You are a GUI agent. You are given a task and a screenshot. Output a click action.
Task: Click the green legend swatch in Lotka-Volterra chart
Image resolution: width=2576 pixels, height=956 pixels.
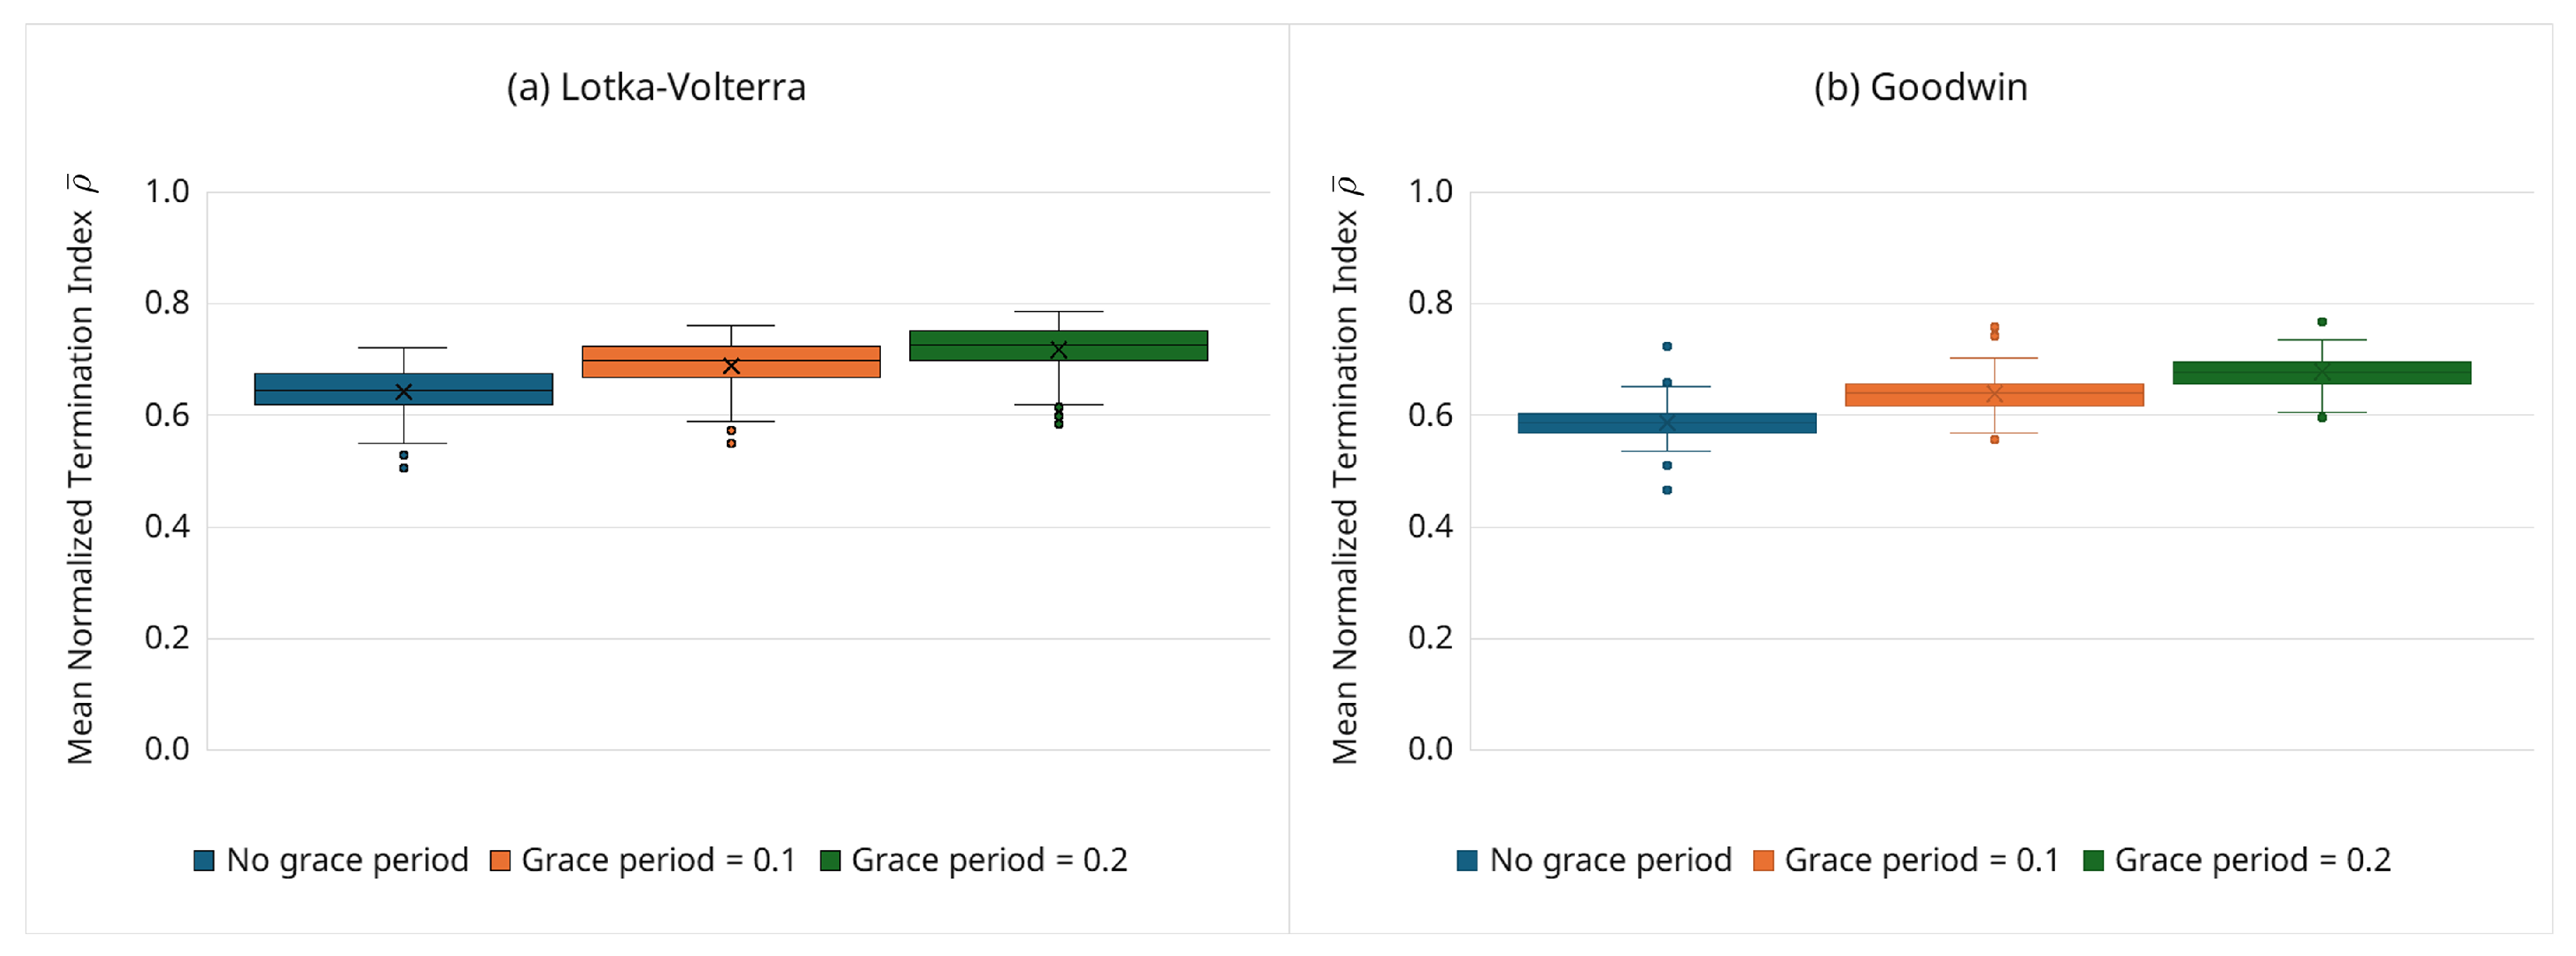point(830,861)
